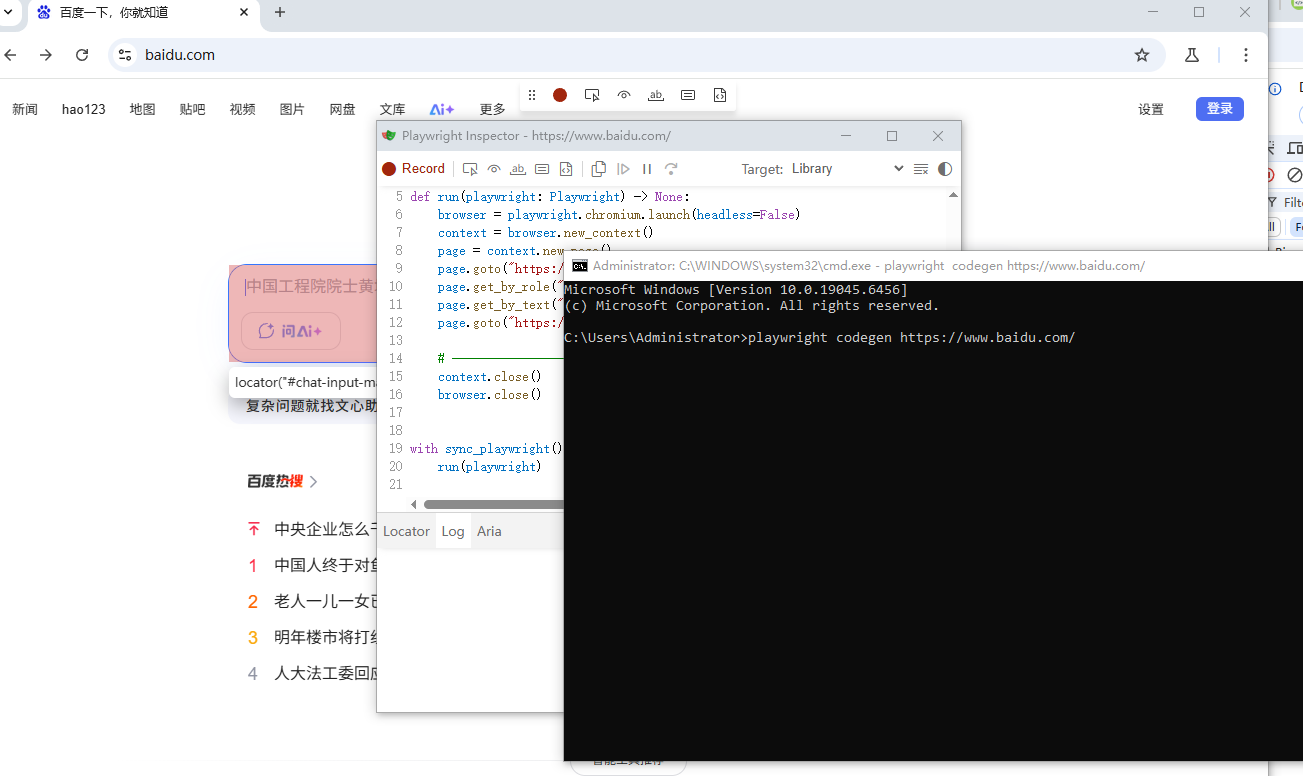Screen dimensions: 1303x776
Task: Click the Ai+ link in Baidu nav
Action: (x=442, y=109)
